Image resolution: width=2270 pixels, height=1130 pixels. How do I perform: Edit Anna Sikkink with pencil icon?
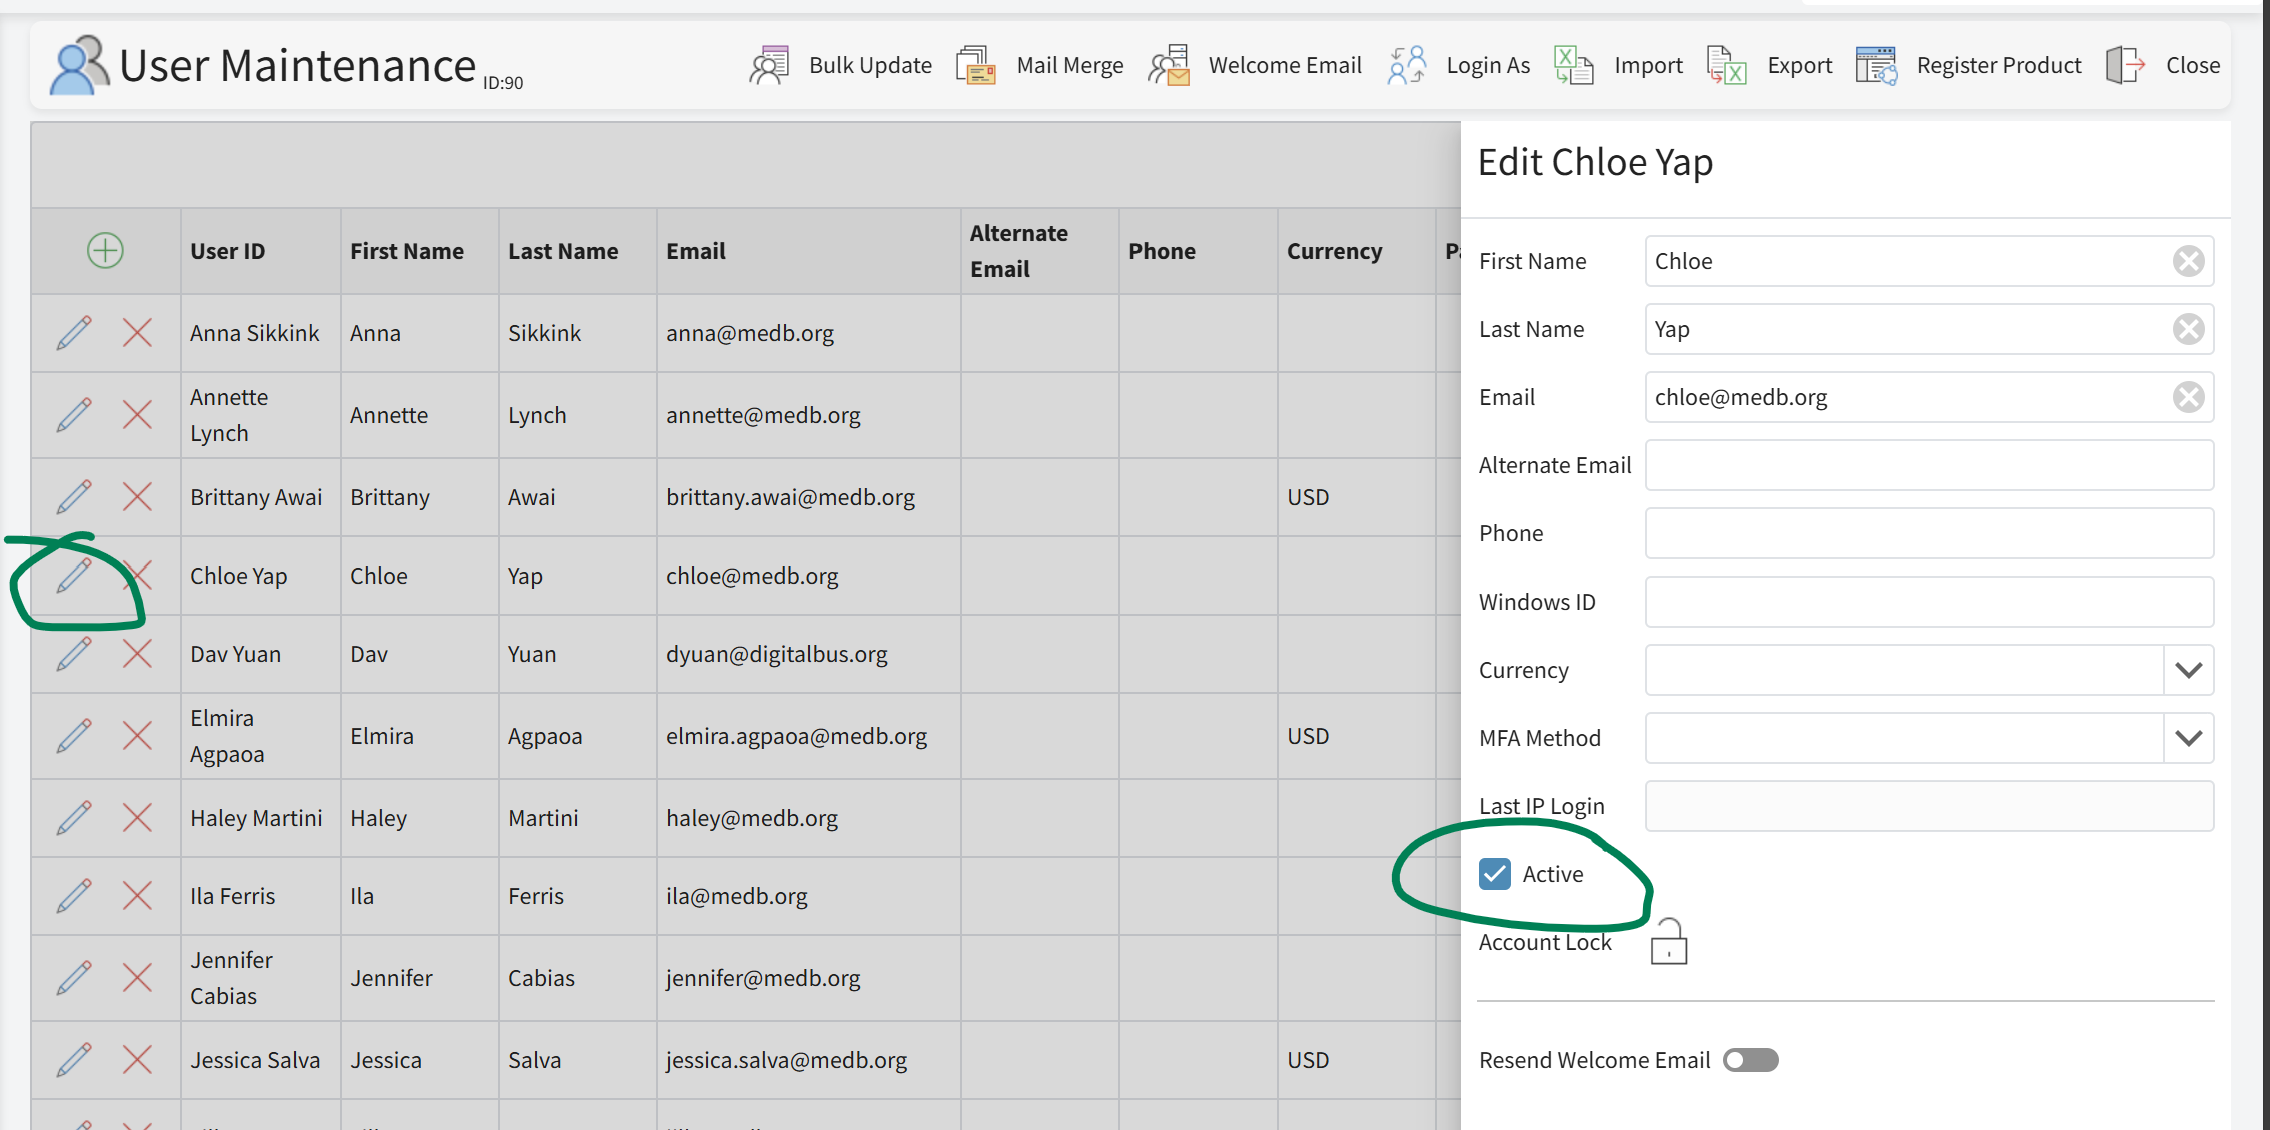coord(74,333)
